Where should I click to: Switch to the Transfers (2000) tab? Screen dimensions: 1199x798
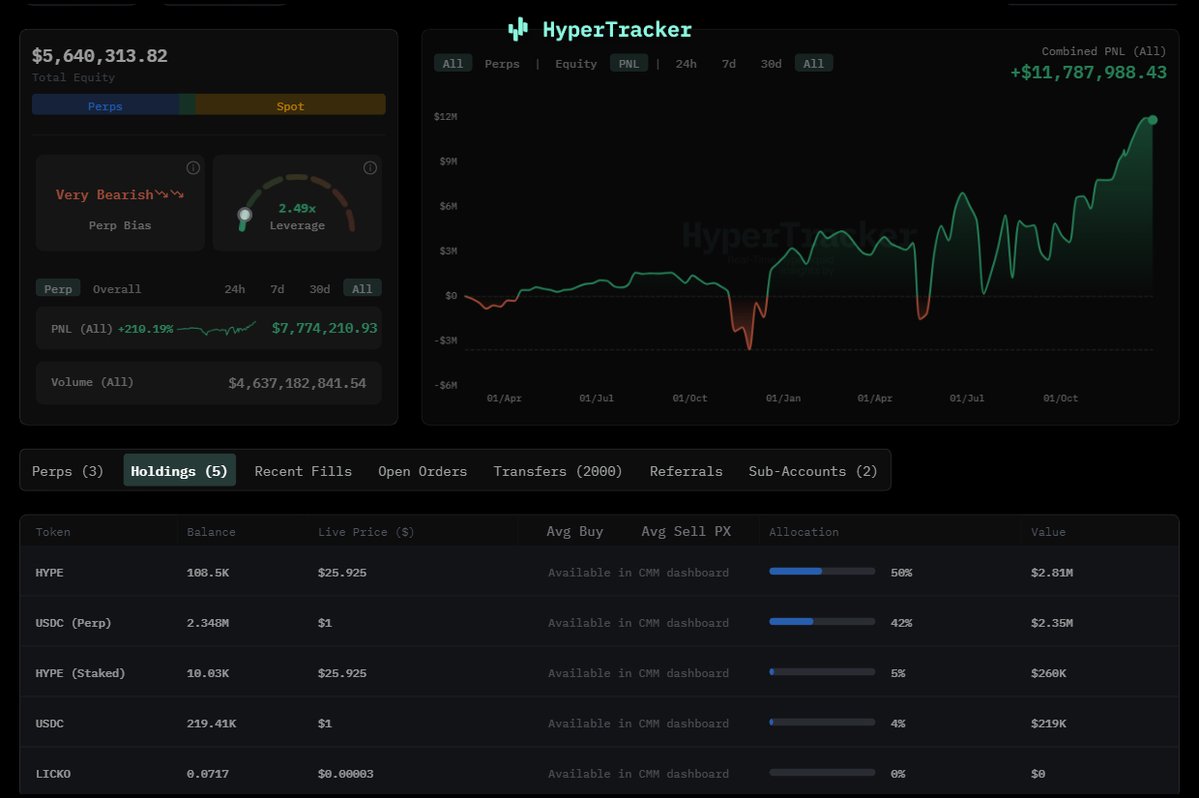pos(558,471)
